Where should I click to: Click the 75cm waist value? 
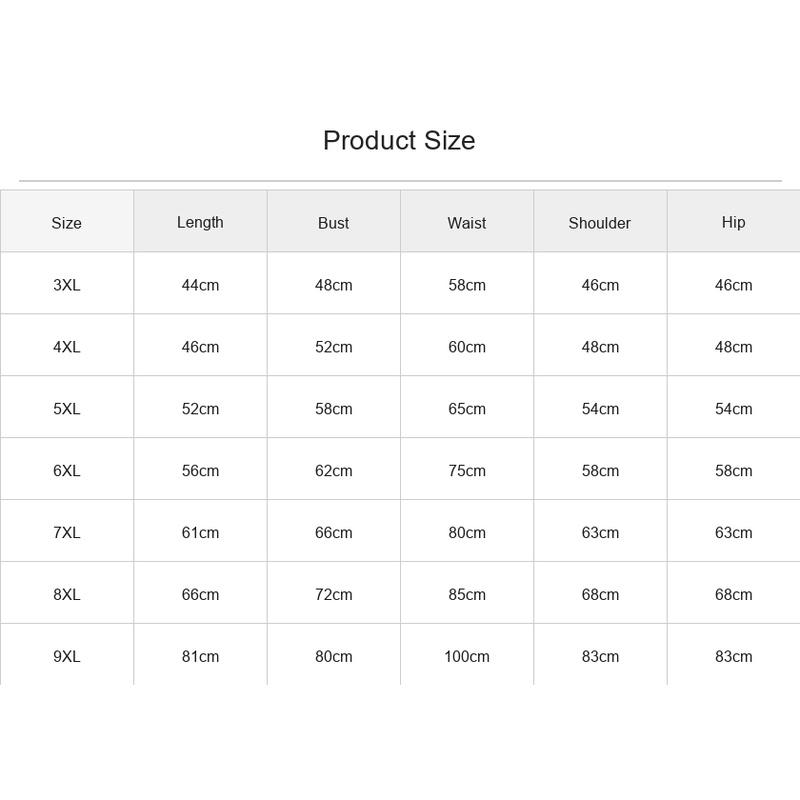(x=467, y=470)
